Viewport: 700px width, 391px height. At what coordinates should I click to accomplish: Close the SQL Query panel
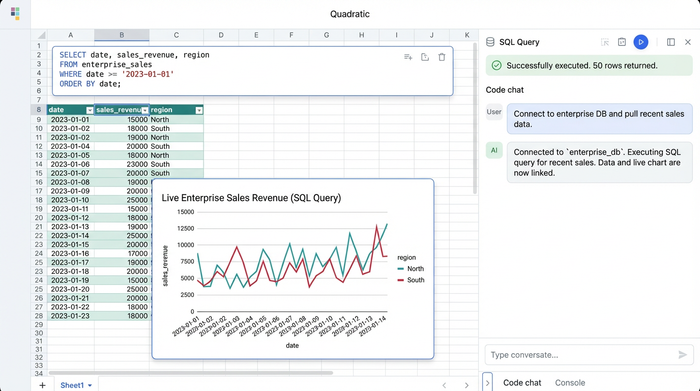(x=688, y=42)
